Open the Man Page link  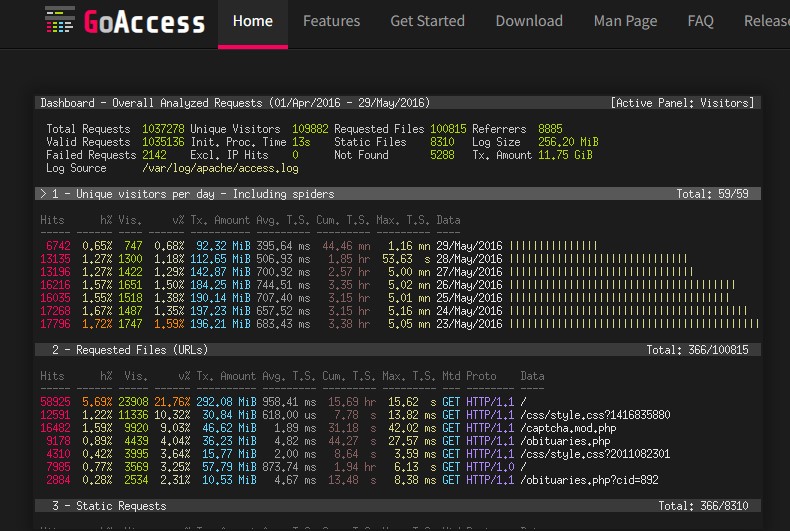625,21
